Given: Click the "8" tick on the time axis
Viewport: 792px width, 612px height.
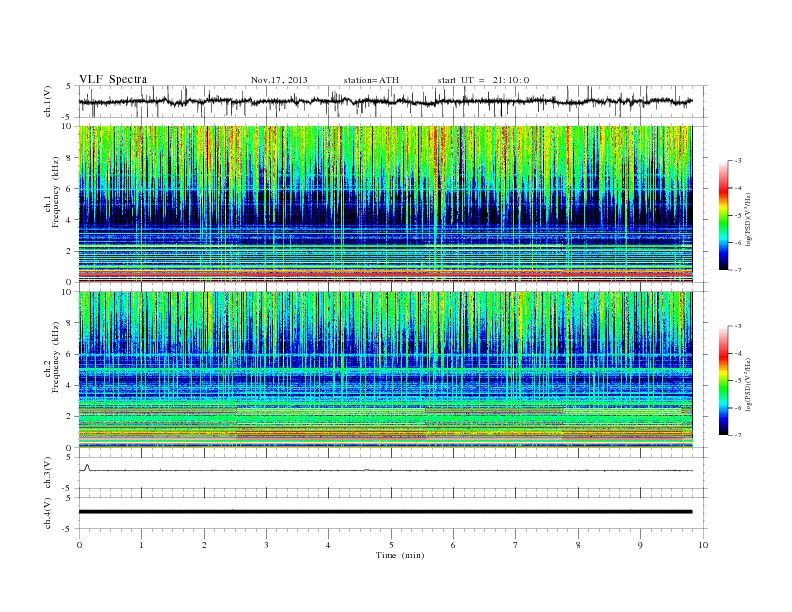Looking at the screenshot, I should click(x=578, y=545).
